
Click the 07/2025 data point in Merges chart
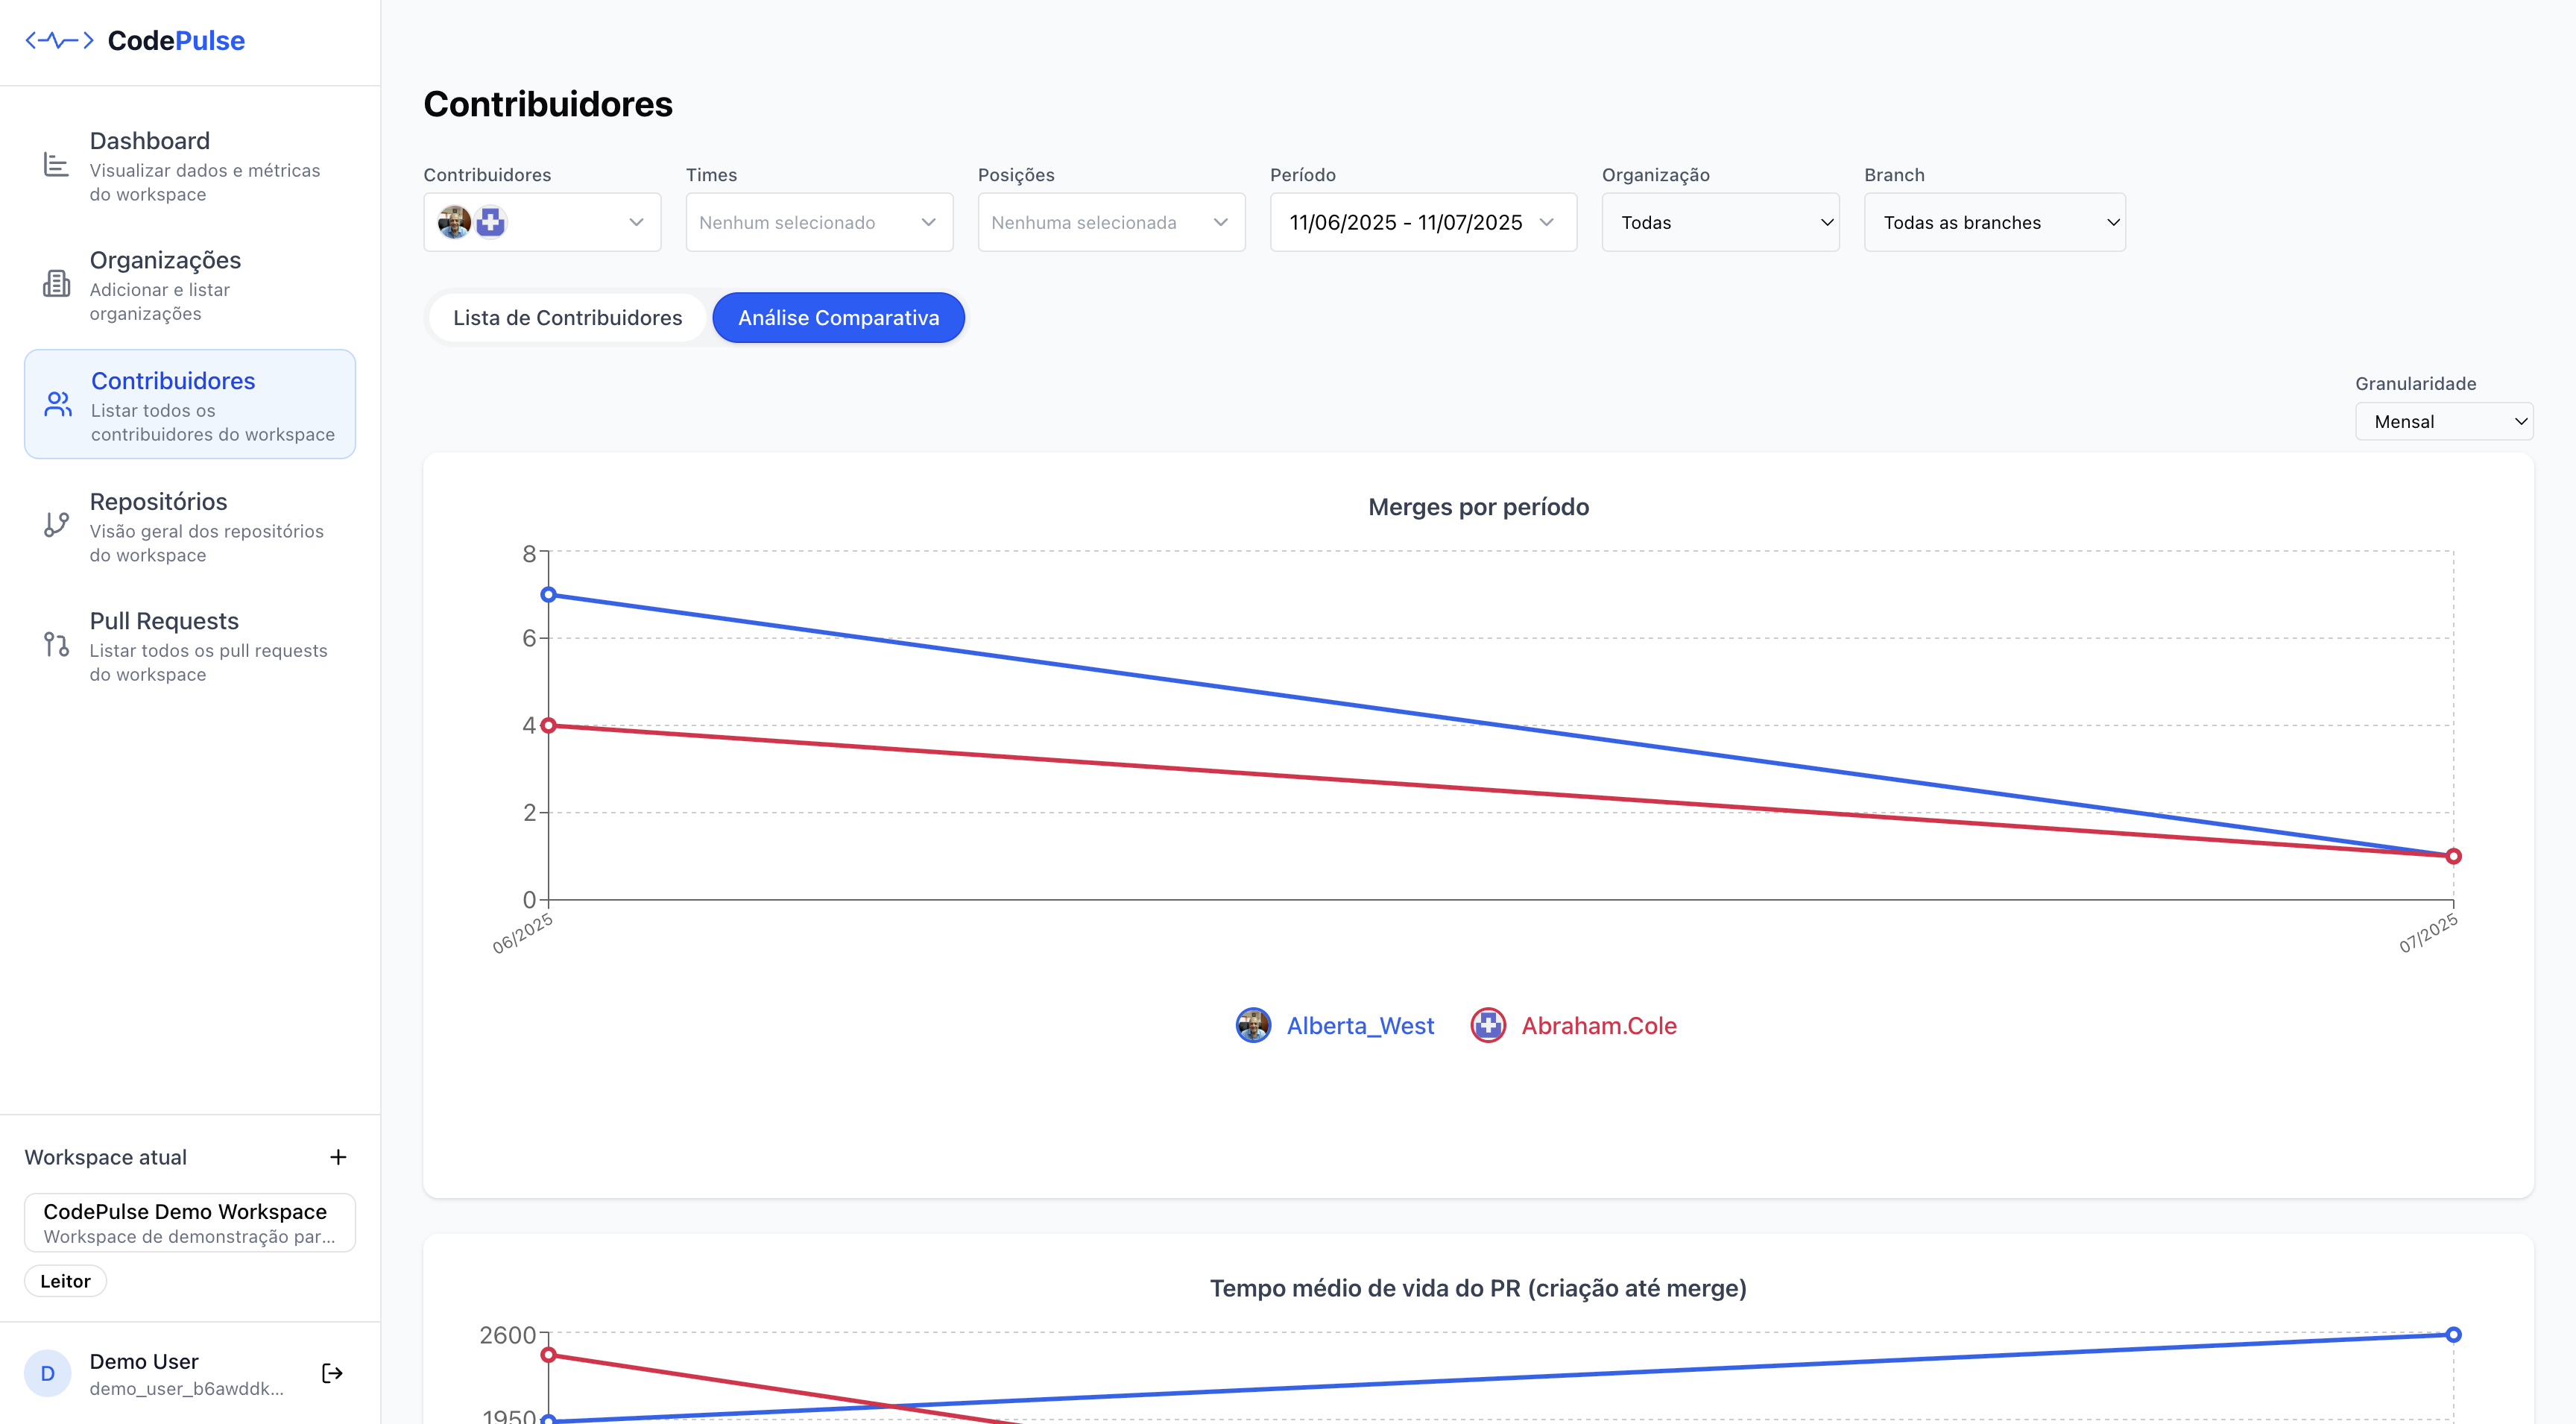(2453, 856)
